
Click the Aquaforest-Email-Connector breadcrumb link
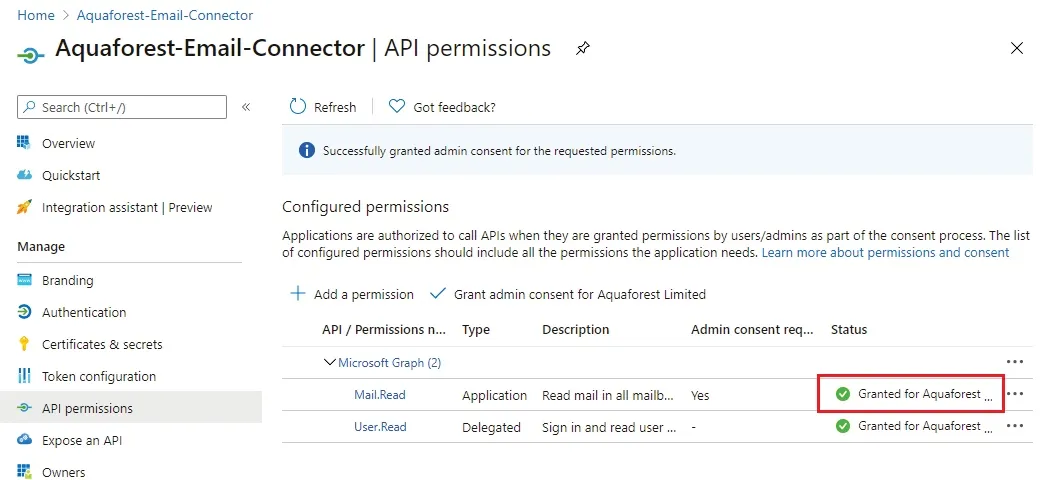[165, 15]
